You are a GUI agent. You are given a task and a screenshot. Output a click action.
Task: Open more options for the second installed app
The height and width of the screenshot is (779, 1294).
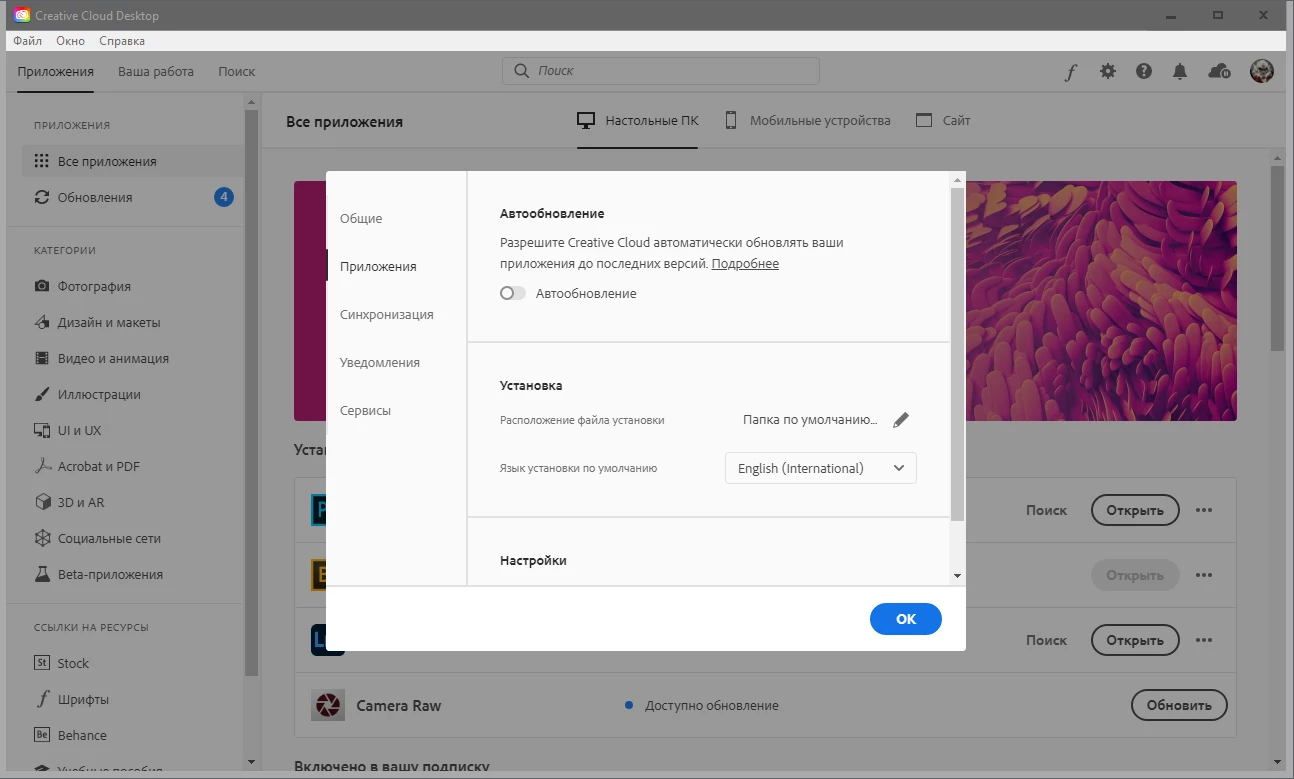[x=1204, y=575]
